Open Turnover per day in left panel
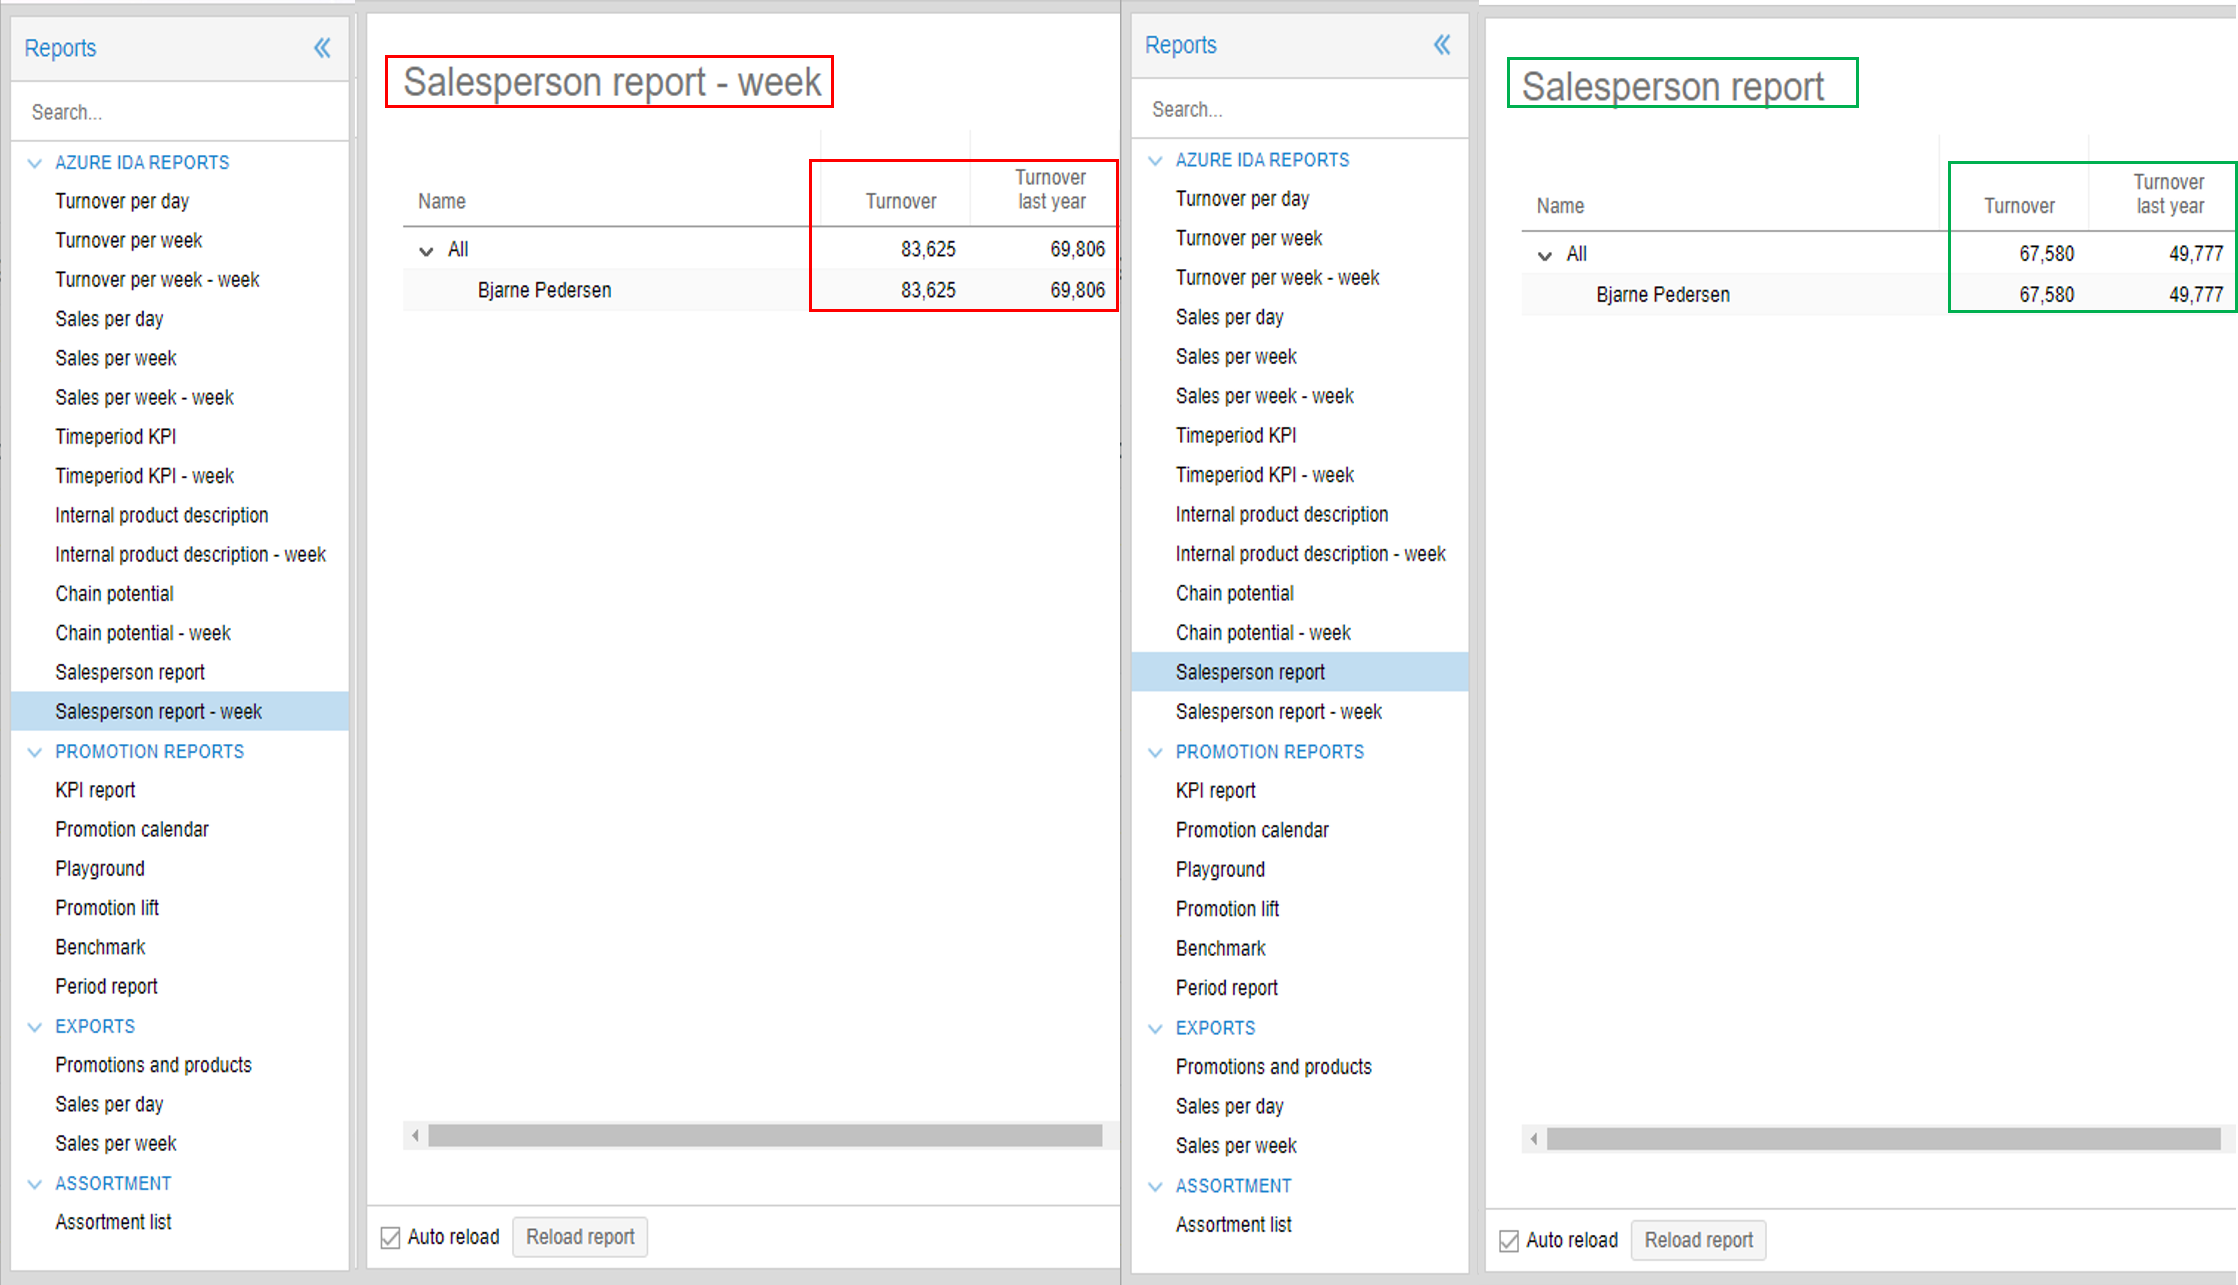Image resolution: width=2238 pixels, height=1285 pixels. point(122,201)
